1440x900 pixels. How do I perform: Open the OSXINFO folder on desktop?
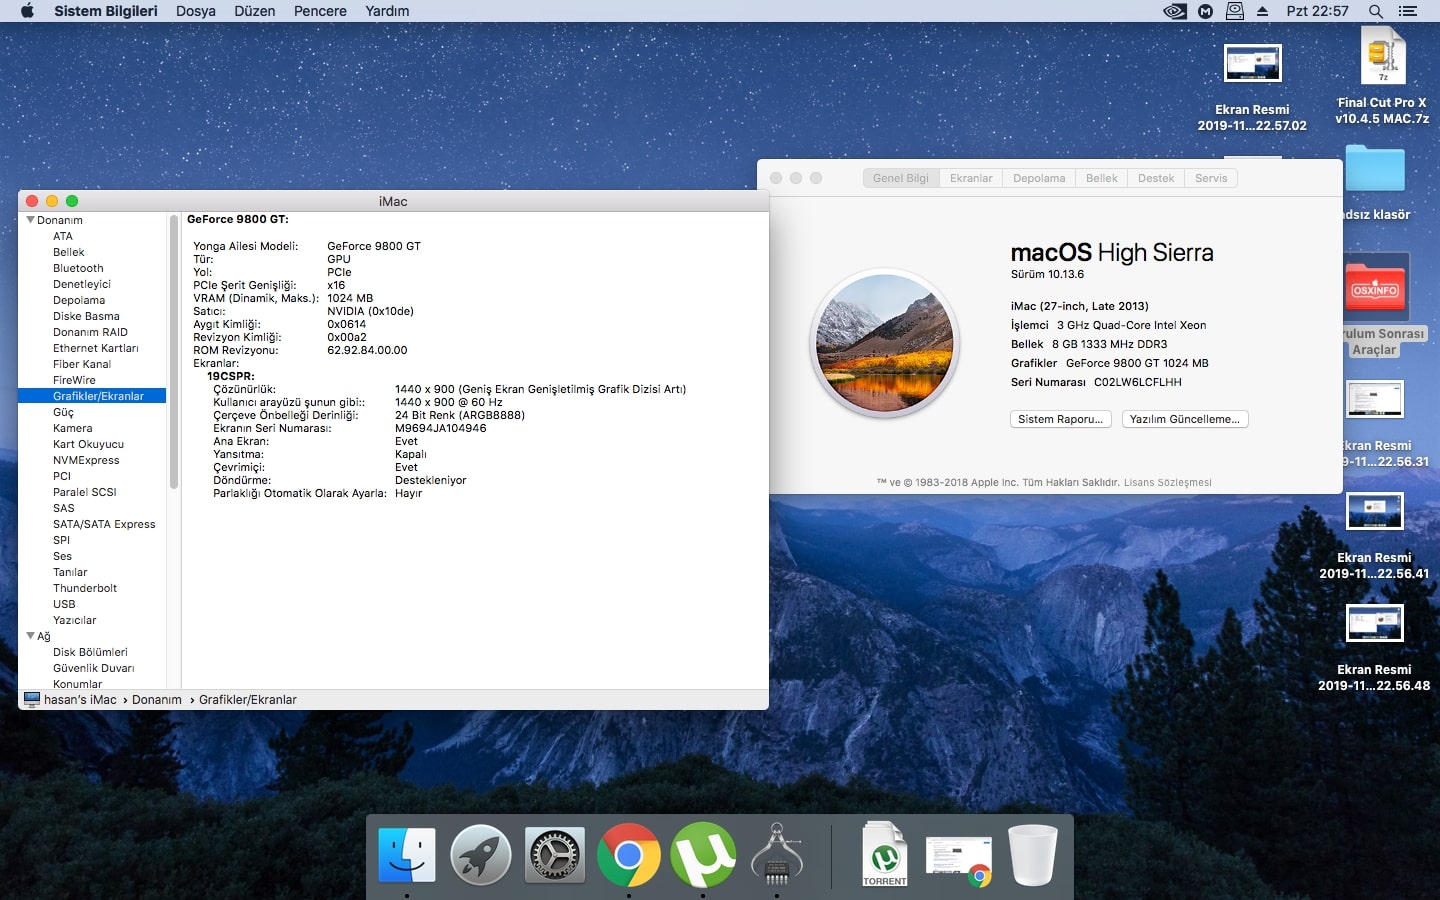pos(1375,288)
